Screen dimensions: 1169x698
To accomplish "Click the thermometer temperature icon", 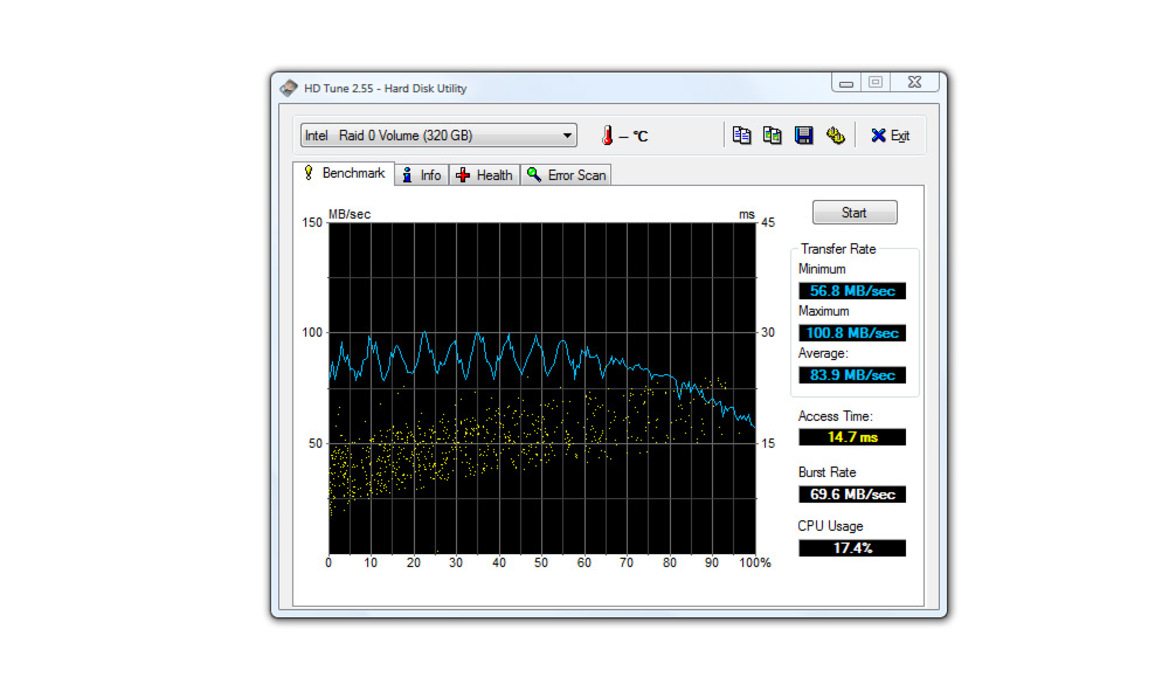I will 607,135.
